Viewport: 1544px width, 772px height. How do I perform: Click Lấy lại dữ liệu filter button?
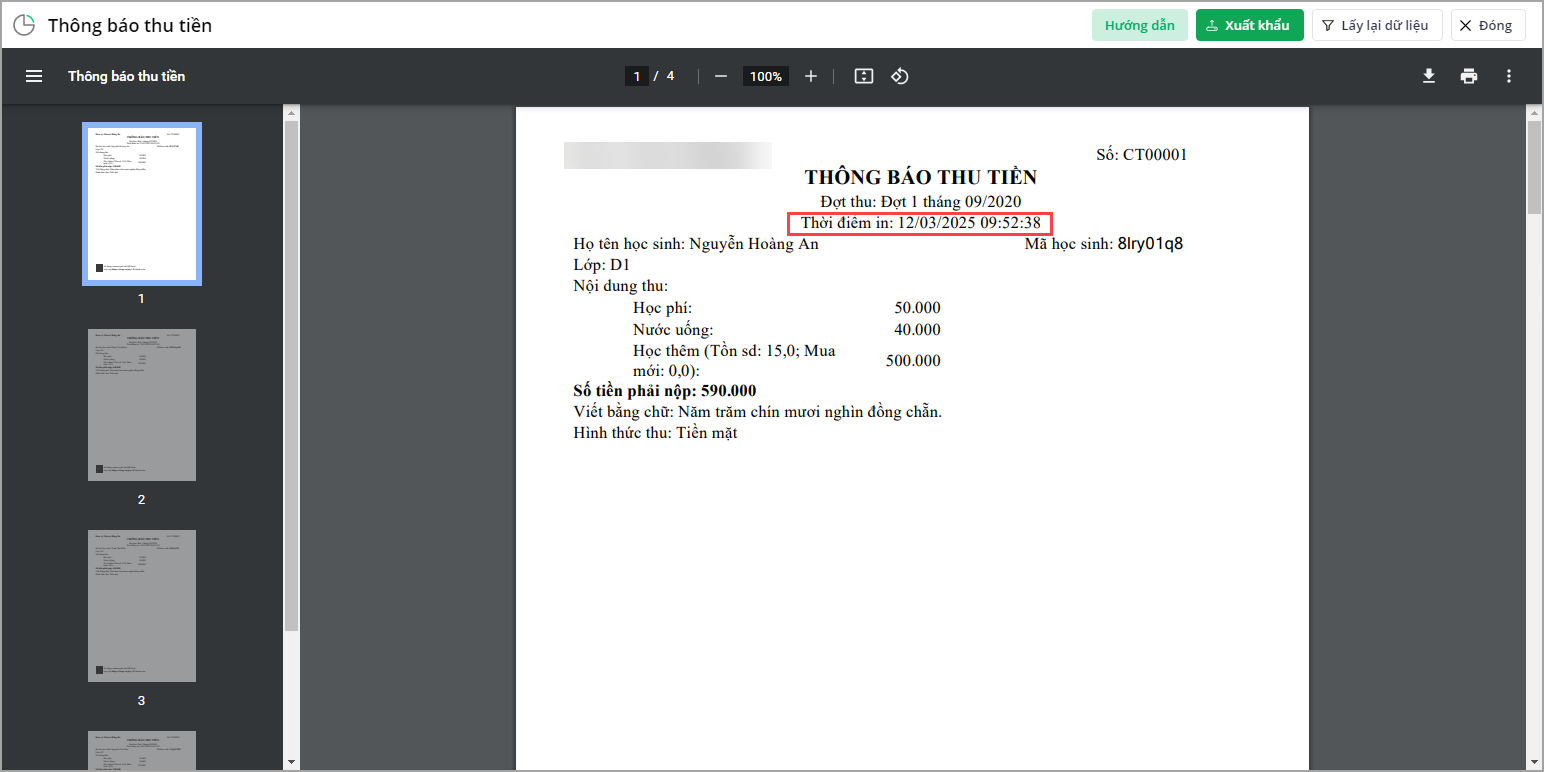coord(1377,25)
